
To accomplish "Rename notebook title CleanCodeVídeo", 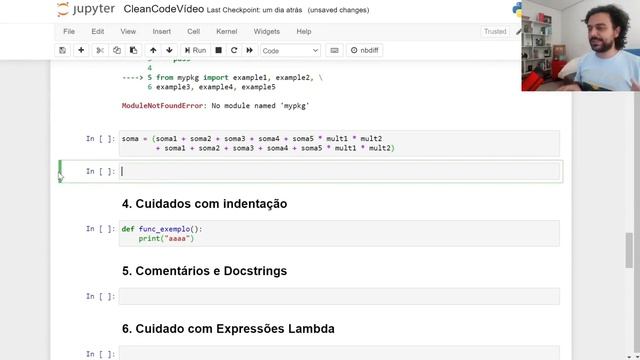I will click(x=163, y=9).
